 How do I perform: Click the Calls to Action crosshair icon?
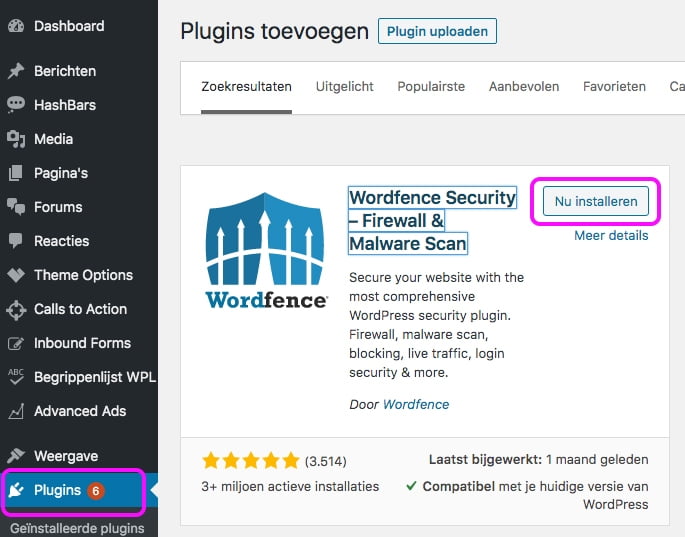pyautogui.click(x=16, y=309)
